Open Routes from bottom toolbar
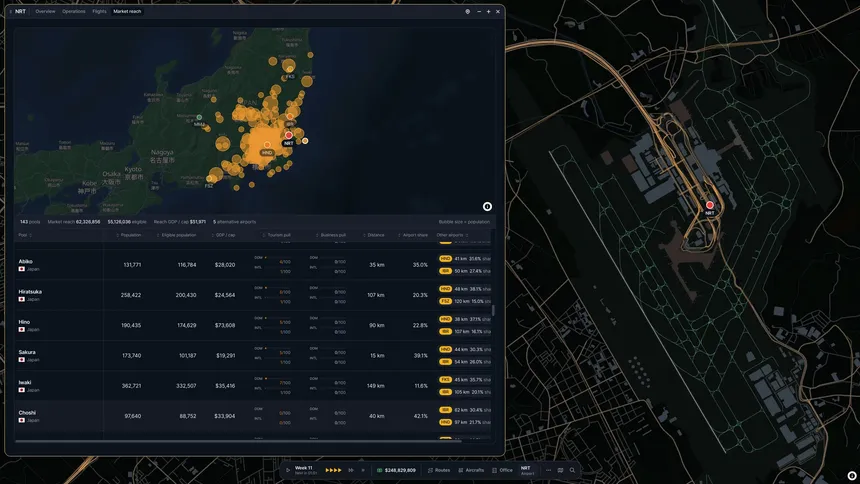 (439, 470)
